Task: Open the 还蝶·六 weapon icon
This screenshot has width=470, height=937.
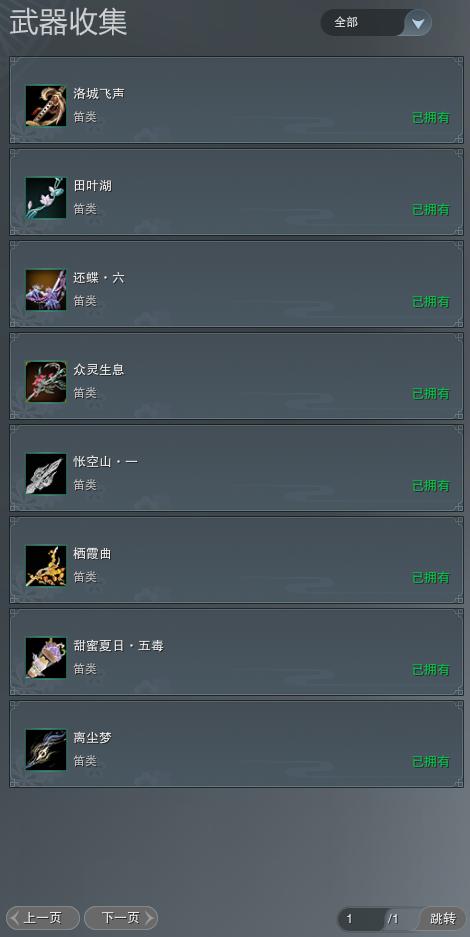Action: coord(46,290)
